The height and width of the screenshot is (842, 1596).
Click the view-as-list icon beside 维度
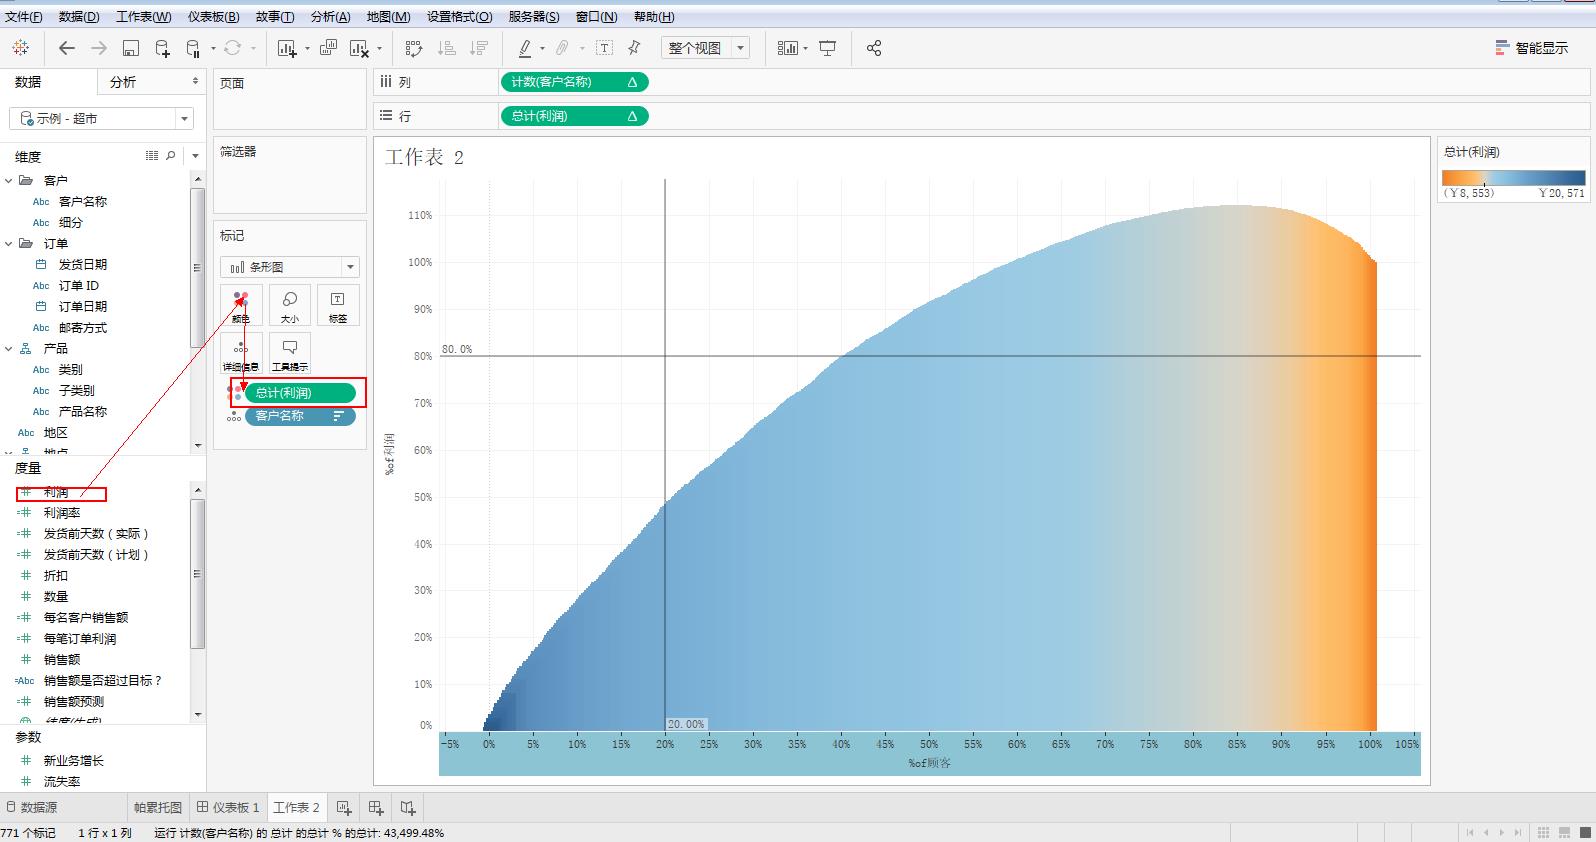(x=152, y=155)
